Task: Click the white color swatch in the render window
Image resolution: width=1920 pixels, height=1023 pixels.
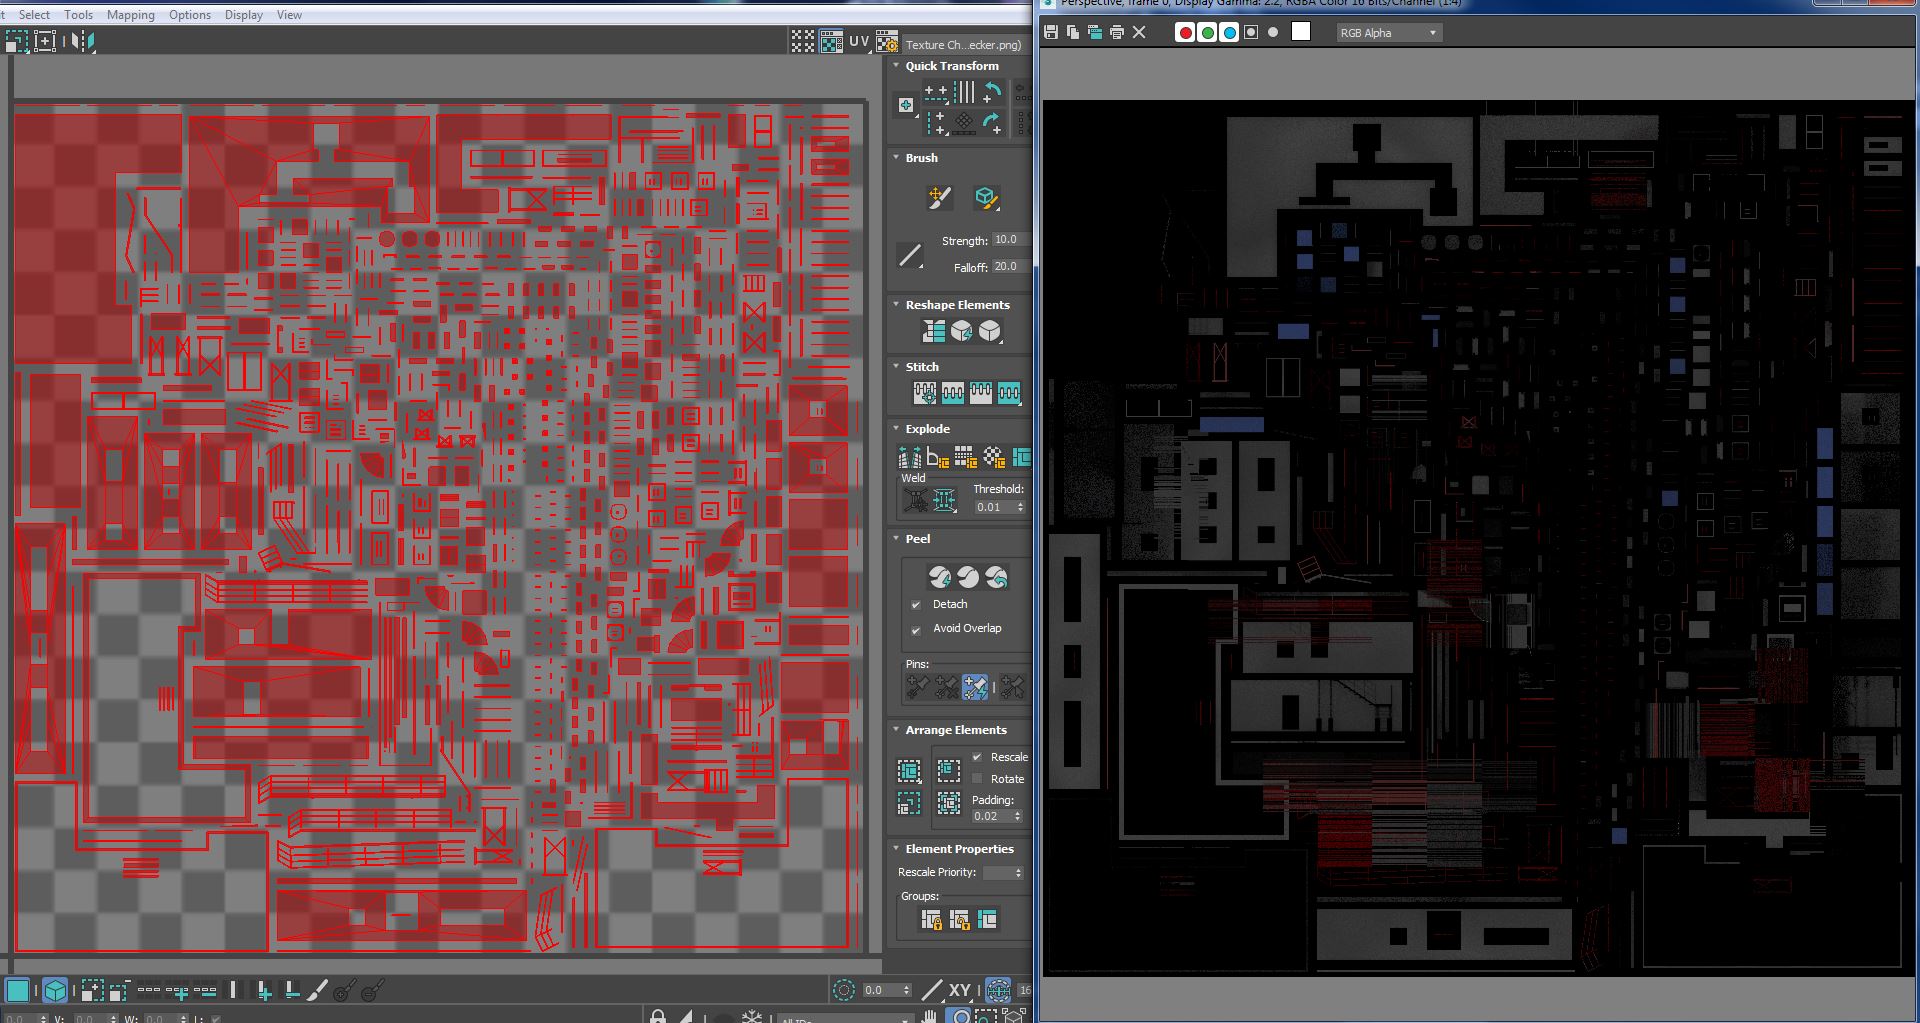Action: 1300,32
